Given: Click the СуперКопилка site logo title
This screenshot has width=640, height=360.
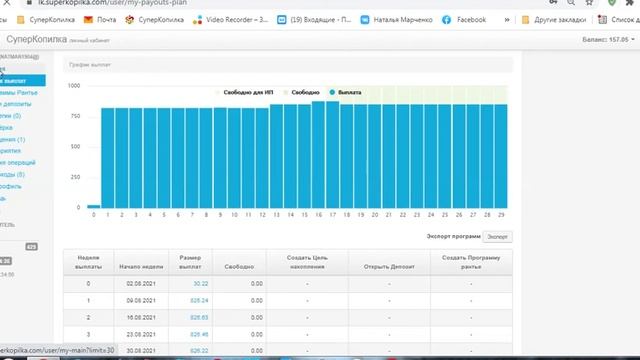Looking at the screenshot, I should pos(36,40).
